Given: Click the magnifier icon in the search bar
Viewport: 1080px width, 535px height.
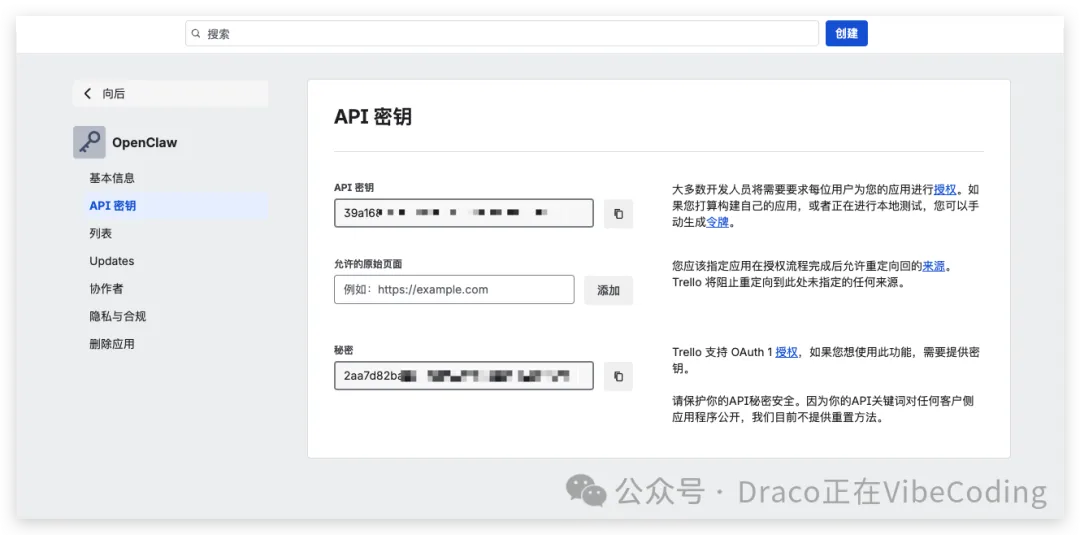Looking at the screenshot, I should point(196,33).
